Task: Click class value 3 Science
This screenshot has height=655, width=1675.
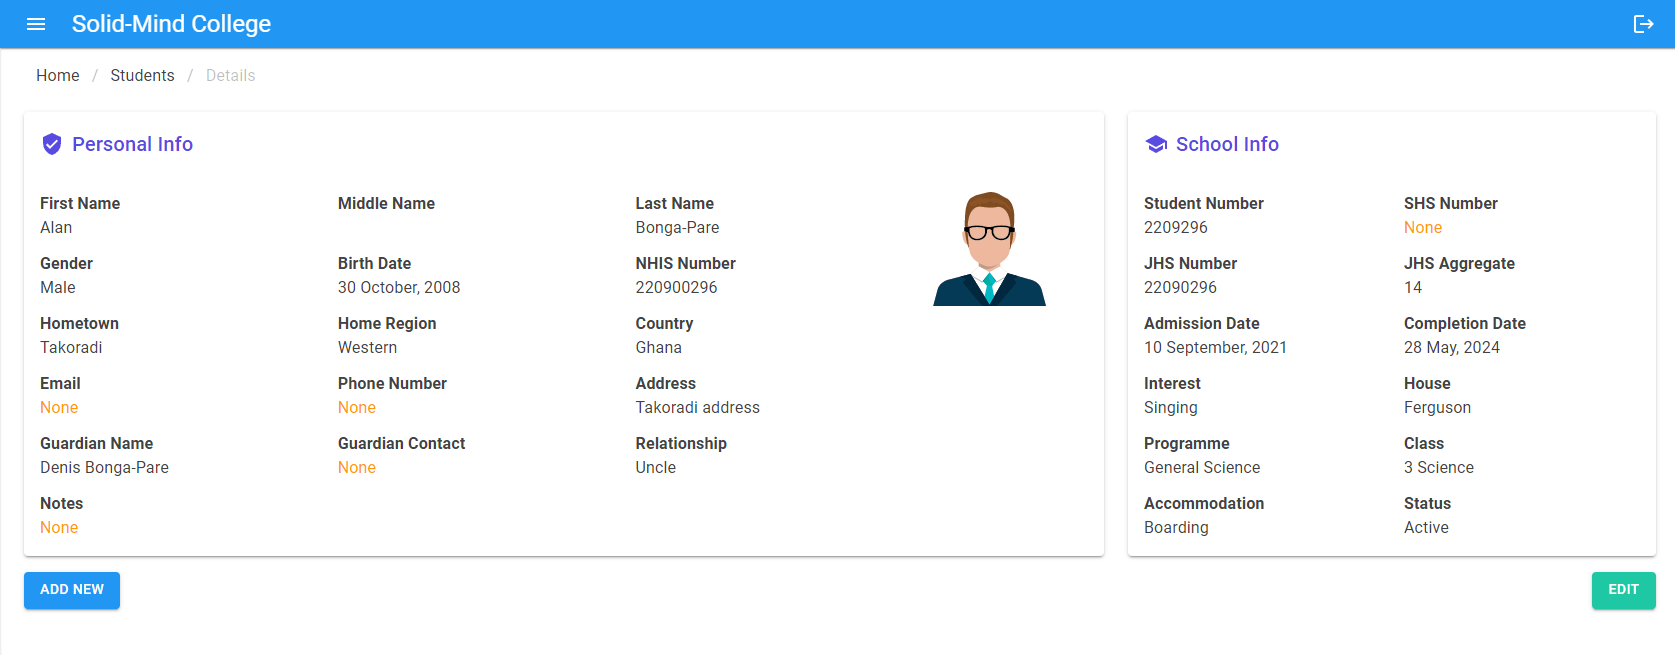Action: click(1439, 468)
